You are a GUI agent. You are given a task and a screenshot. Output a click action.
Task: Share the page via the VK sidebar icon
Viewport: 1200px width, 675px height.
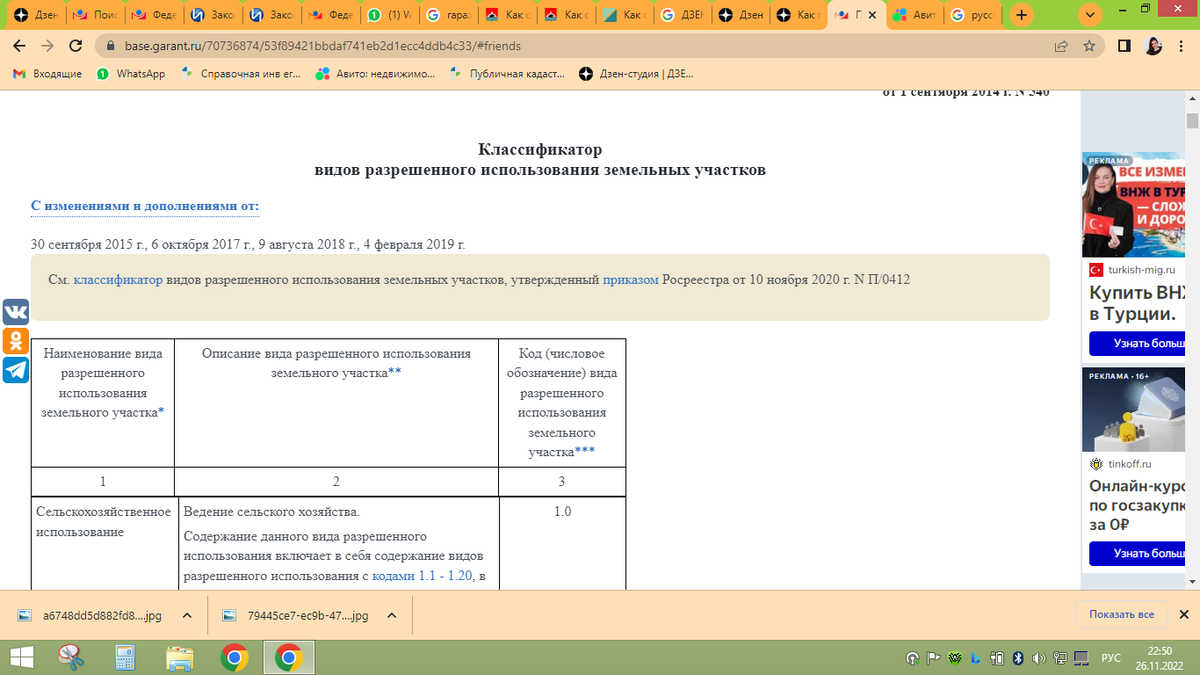[x=15, y=312]
